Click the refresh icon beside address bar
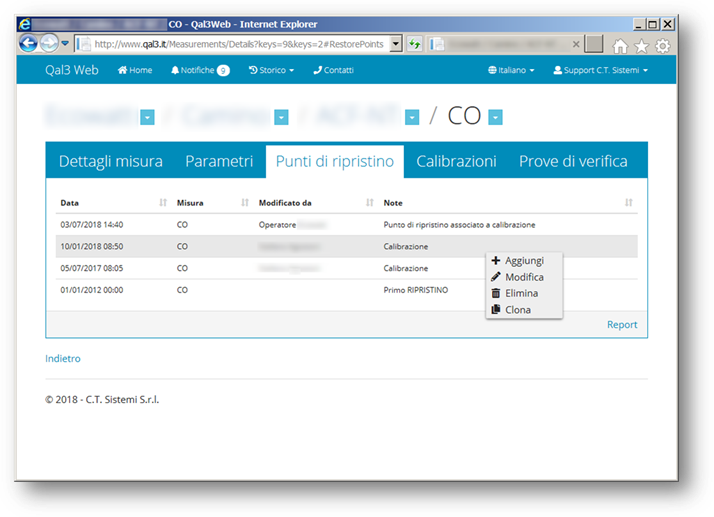The image size is (714, 517). click(414, 44)
